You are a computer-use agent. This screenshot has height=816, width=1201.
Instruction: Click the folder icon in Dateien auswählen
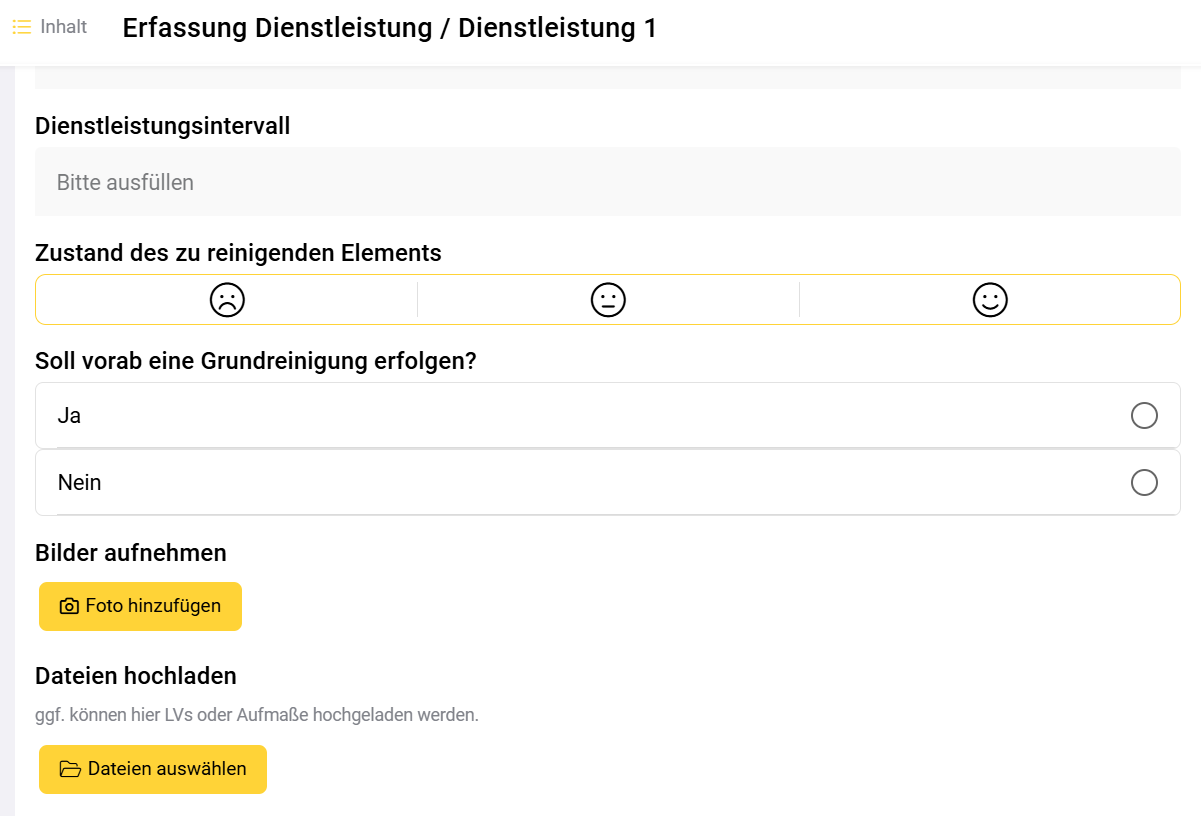pyautogui.click(x=70, y=770)
